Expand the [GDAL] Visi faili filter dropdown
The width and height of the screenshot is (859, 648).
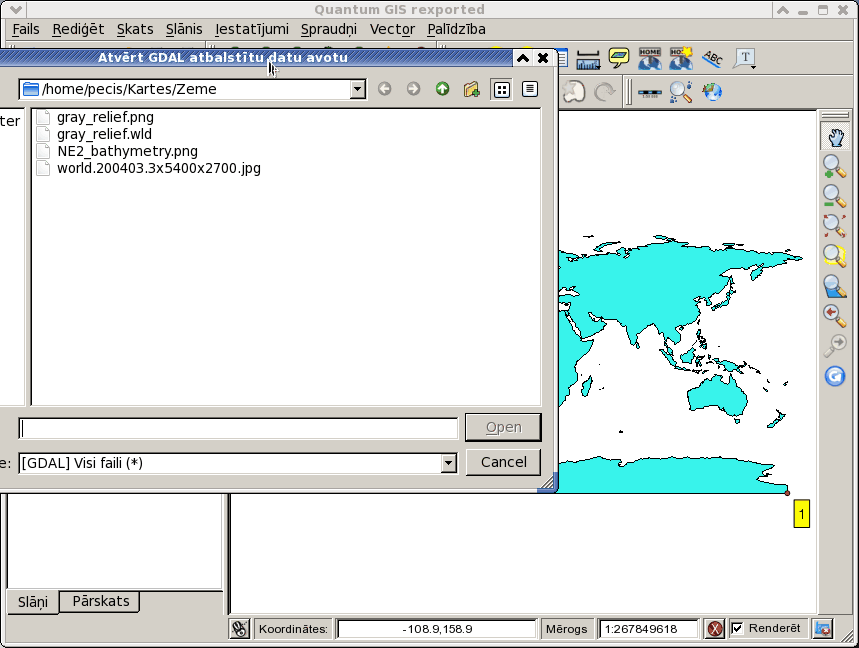pos(449,463)
